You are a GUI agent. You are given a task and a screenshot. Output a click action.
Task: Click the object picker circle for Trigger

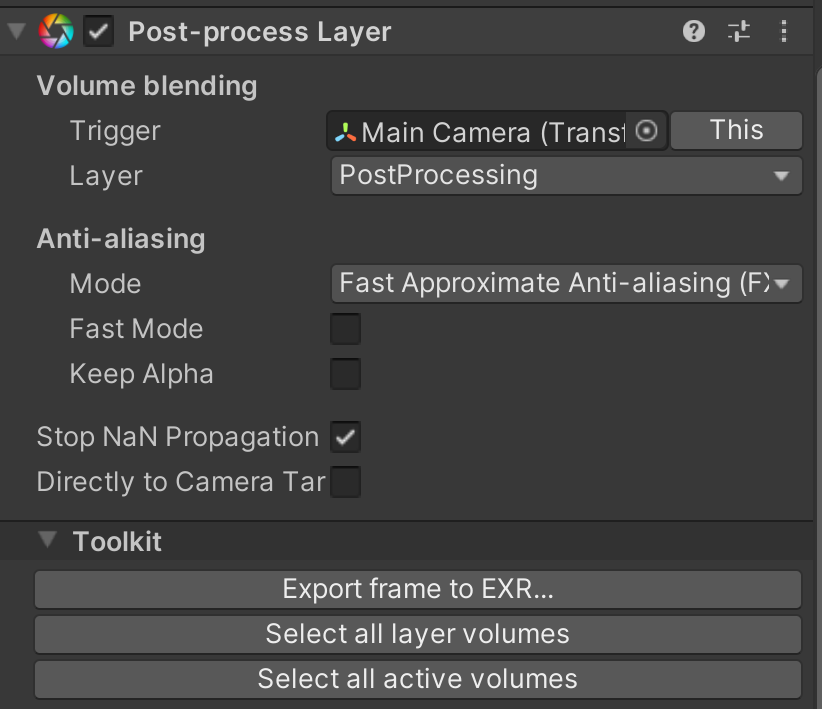647,131
